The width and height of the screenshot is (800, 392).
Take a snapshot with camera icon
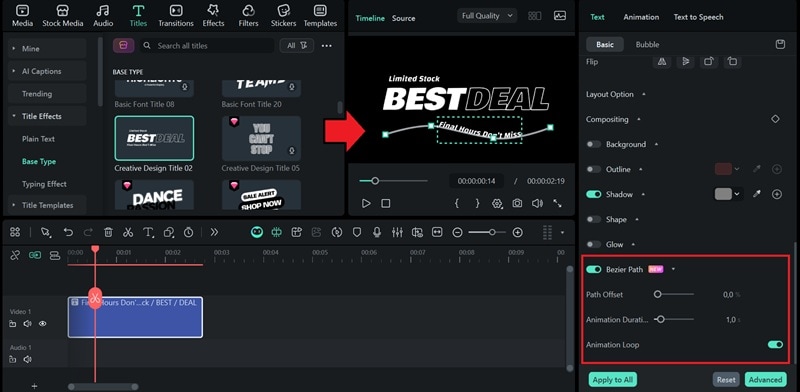pyautogui.click(x=517, y=203)
